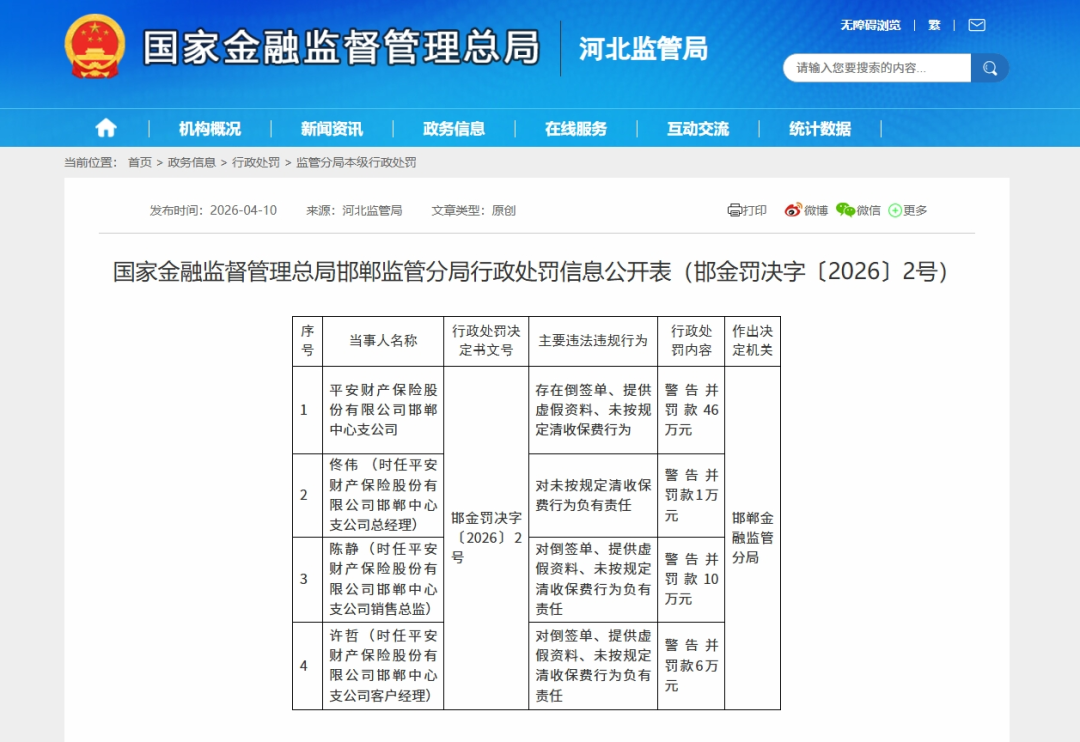Open the 新闻资讯 menu
The image size is (1080, 742).
tap(332, 129)
